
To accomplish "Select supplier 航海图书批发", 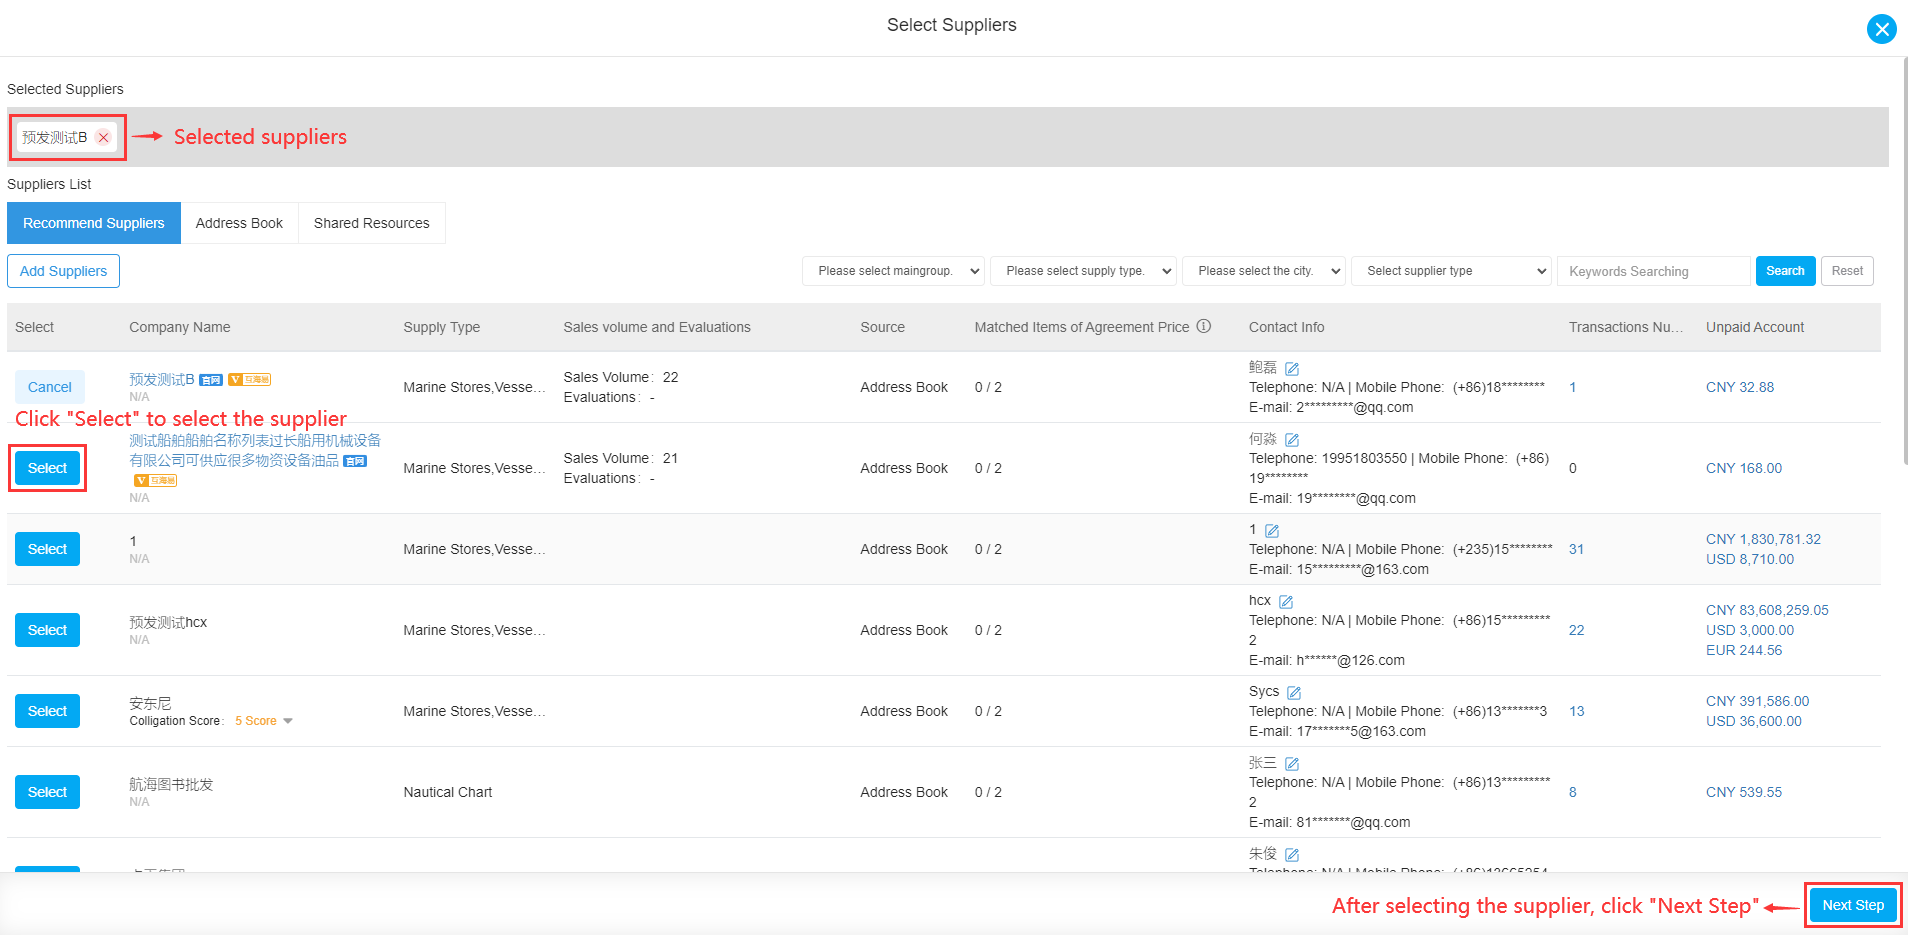I will point(47,792).
